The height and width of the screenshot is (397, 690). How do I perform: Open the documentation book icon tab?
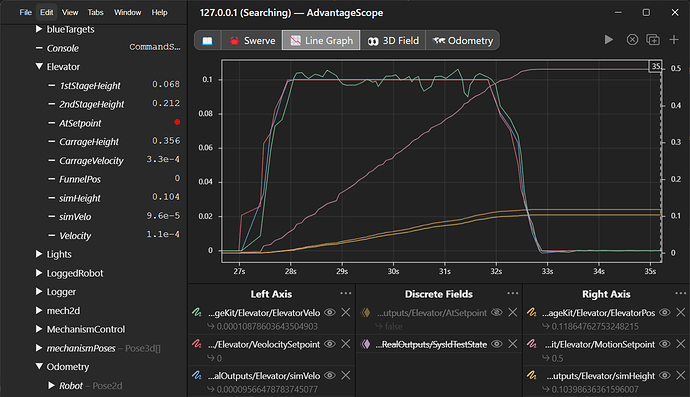[207, 40]
